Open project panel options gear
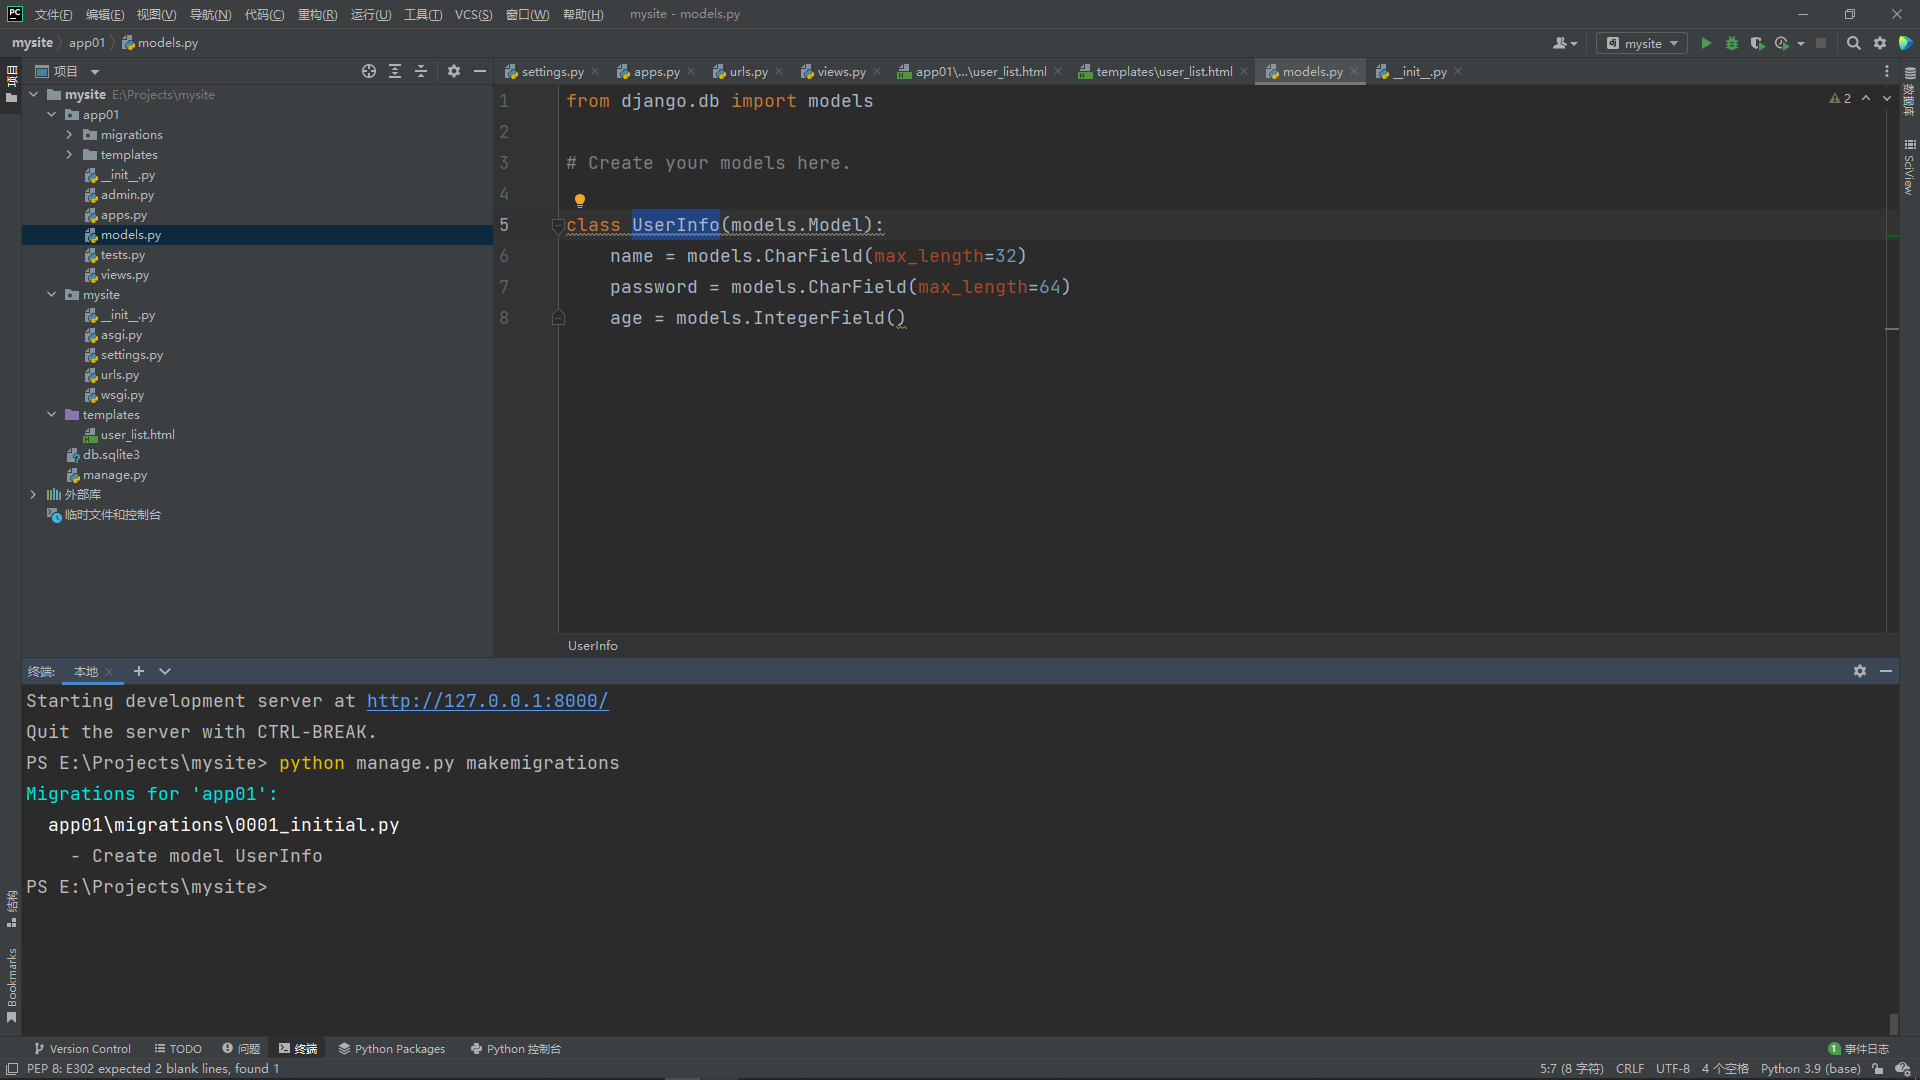1920x1080 pixels. tap(454, 71)
